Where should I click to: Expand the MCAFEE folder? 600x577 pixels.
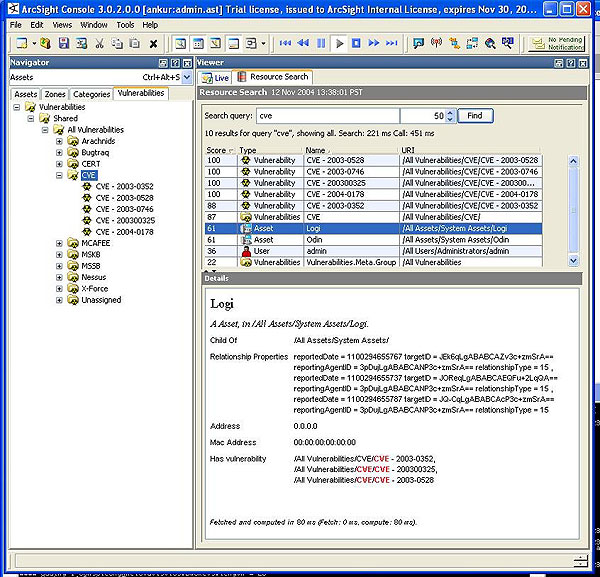click(59, 242)
